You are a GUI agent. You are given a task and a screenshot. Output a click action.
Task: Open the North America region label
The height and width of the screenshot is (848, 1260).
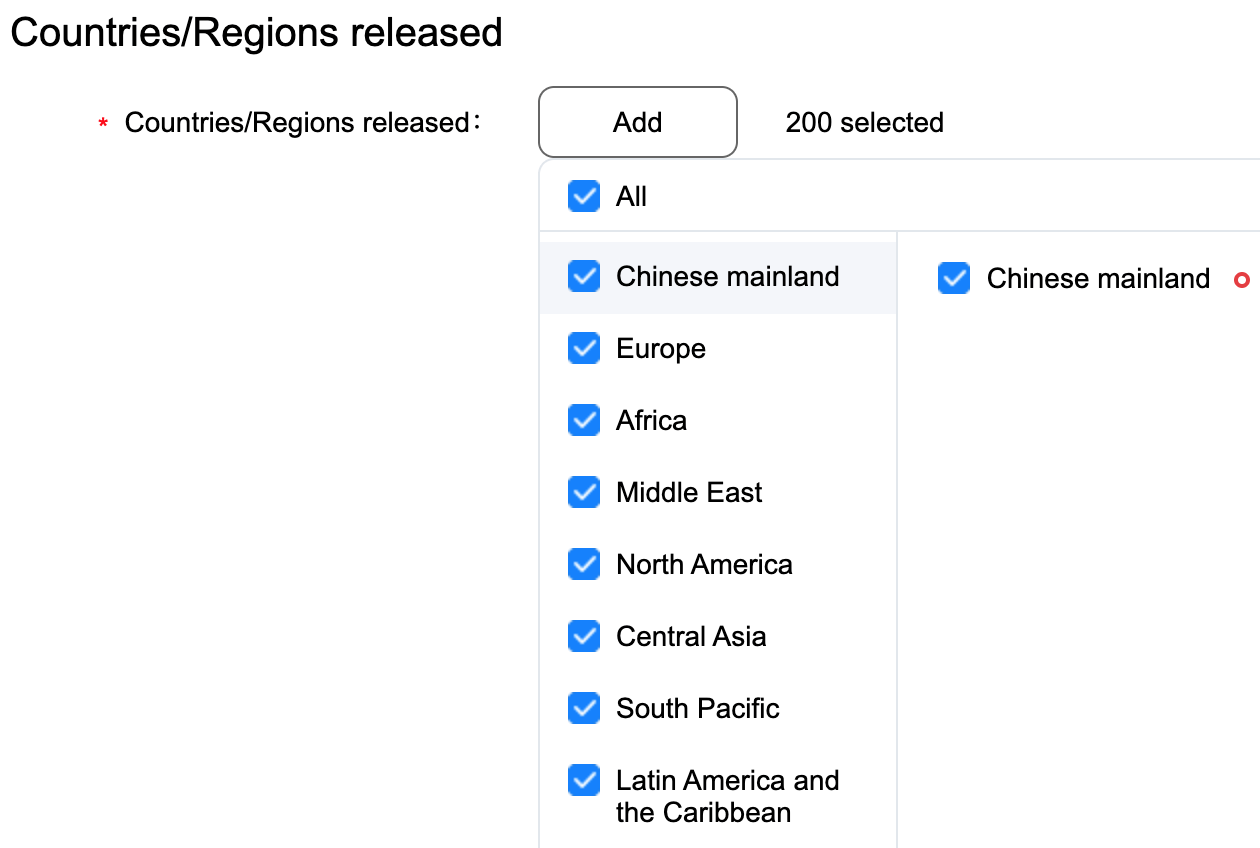(704, 565)
